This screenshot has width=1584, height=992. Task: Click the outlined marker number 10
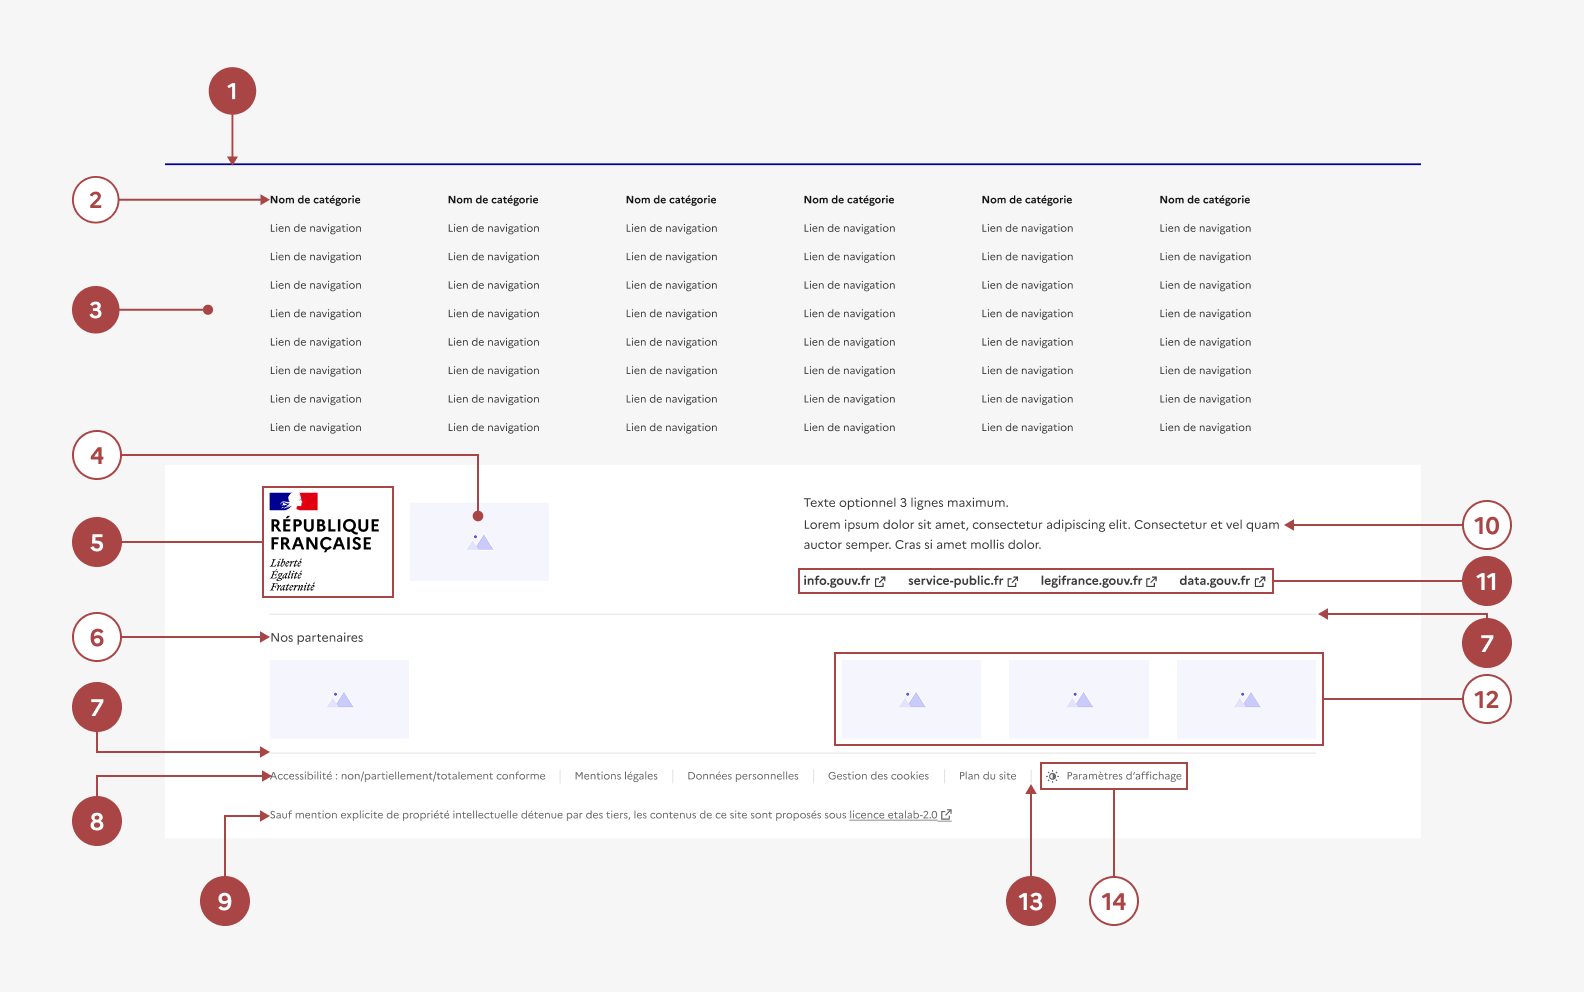(x=1486, y=525)
